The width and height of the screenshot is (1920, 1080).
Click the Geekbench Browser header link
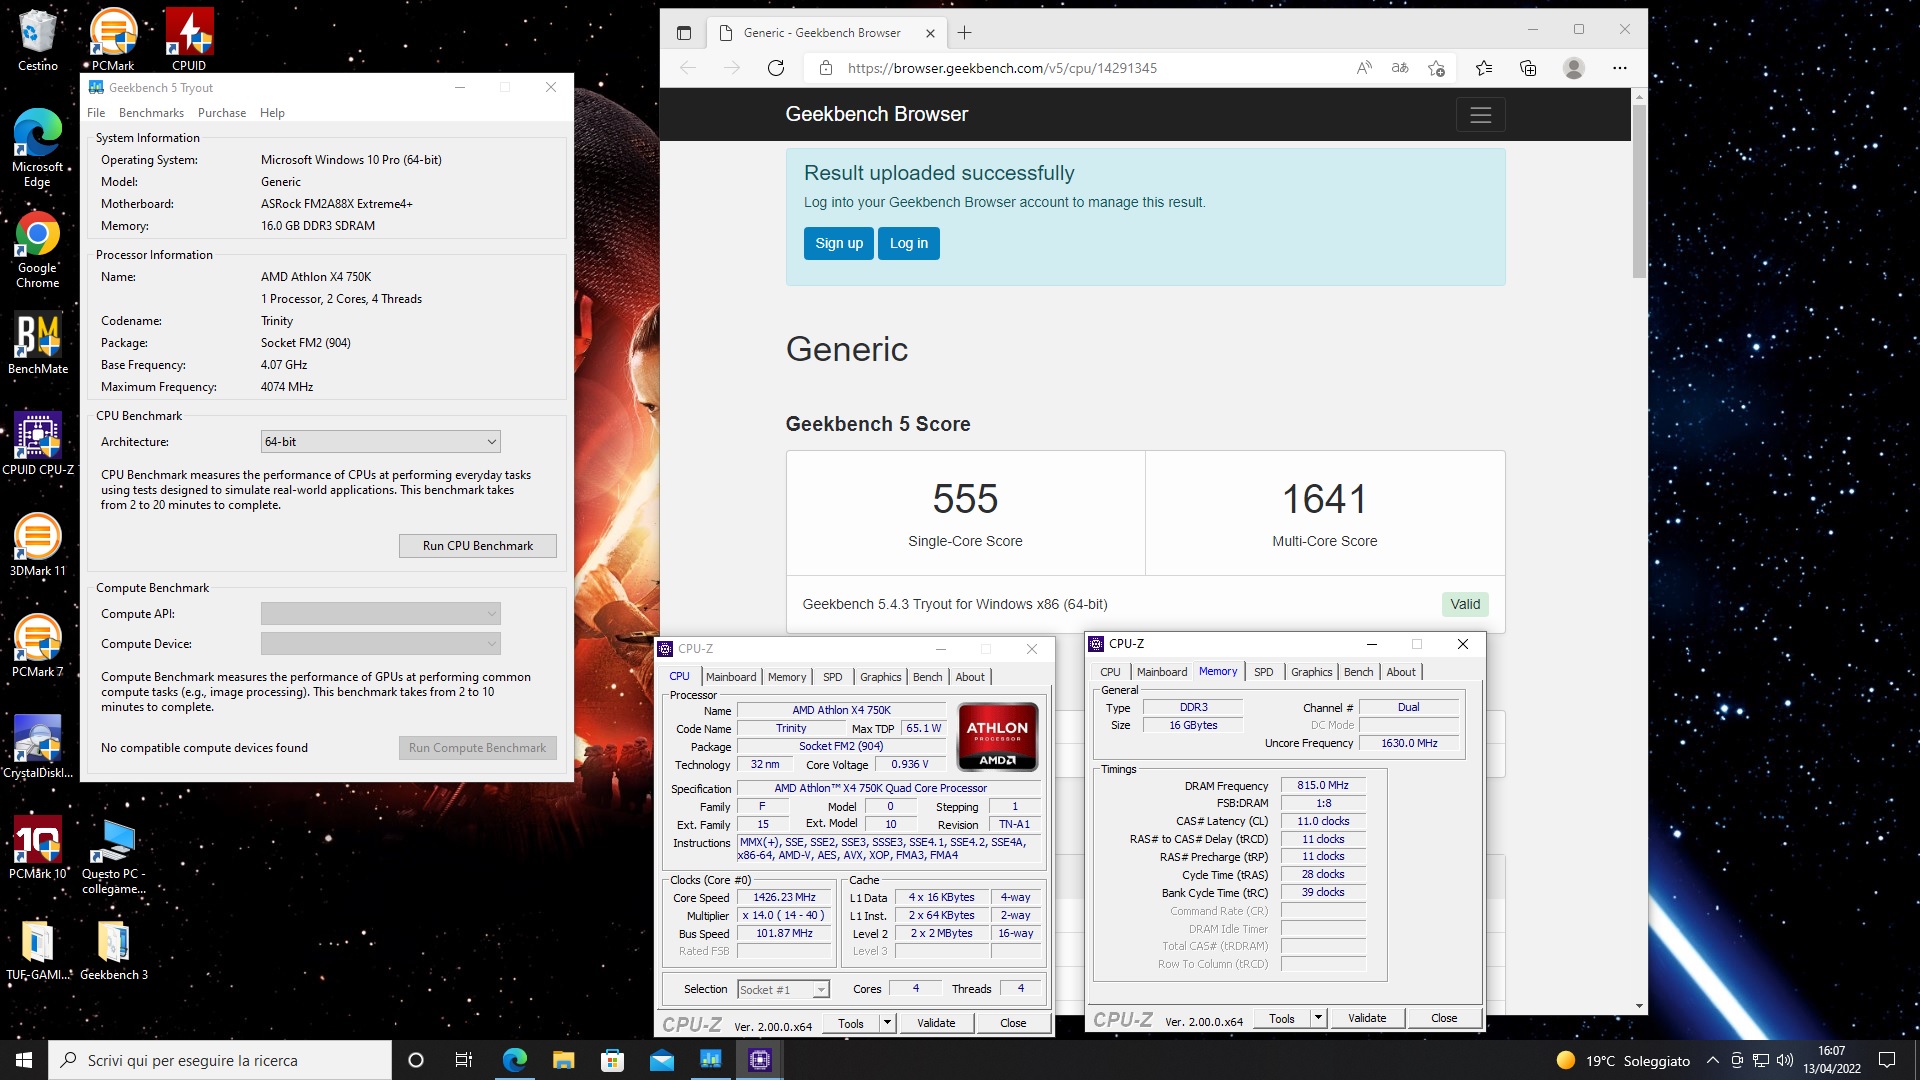[x=876, y=114]
